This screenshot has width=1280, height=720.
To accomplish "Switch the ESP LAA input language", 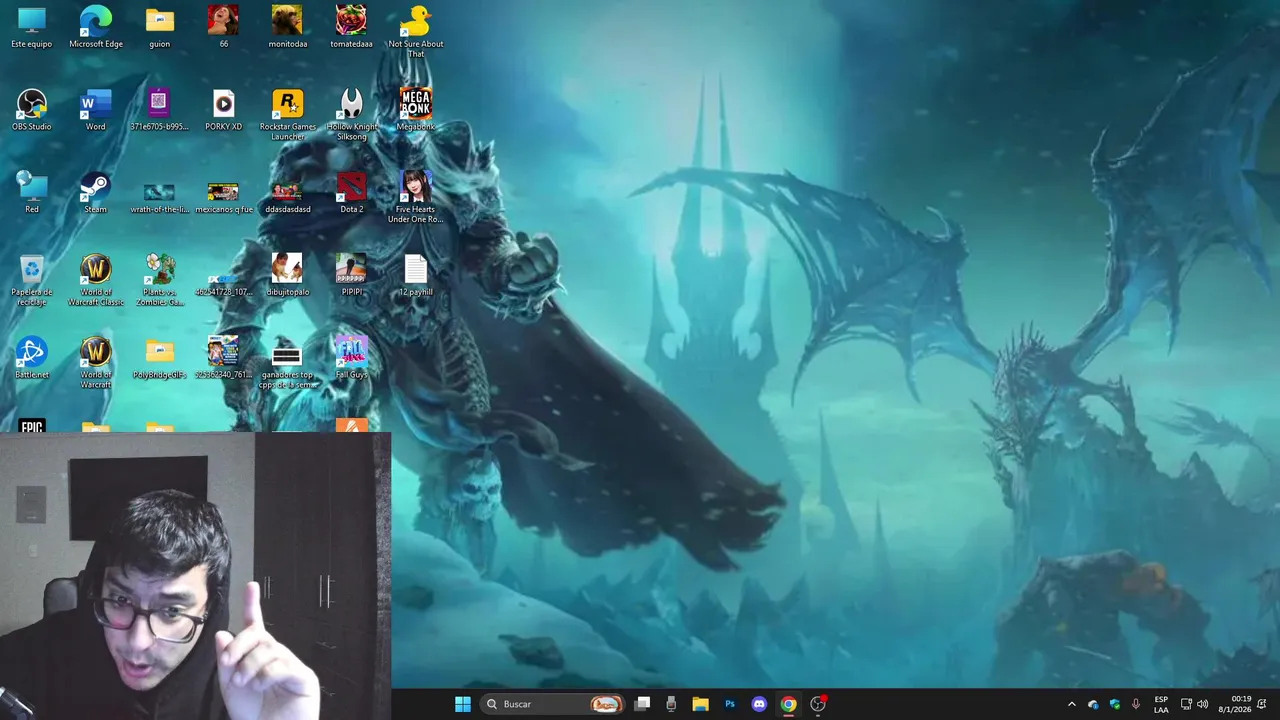I will pos(1161,704).
